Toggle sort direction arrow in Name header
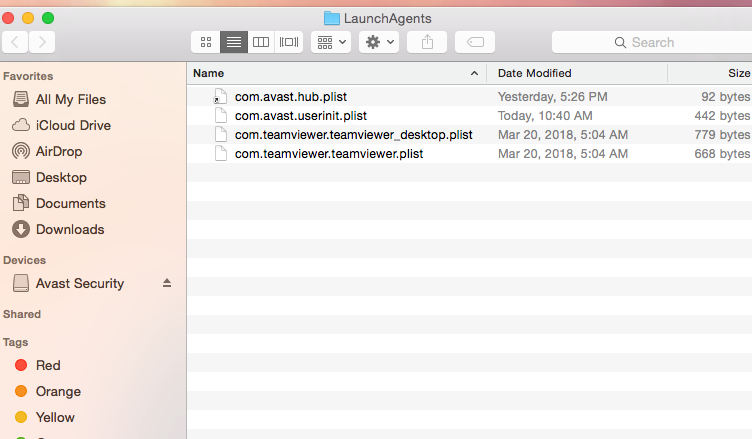Viewport: 752px width, 439px height. coord(474,73)
